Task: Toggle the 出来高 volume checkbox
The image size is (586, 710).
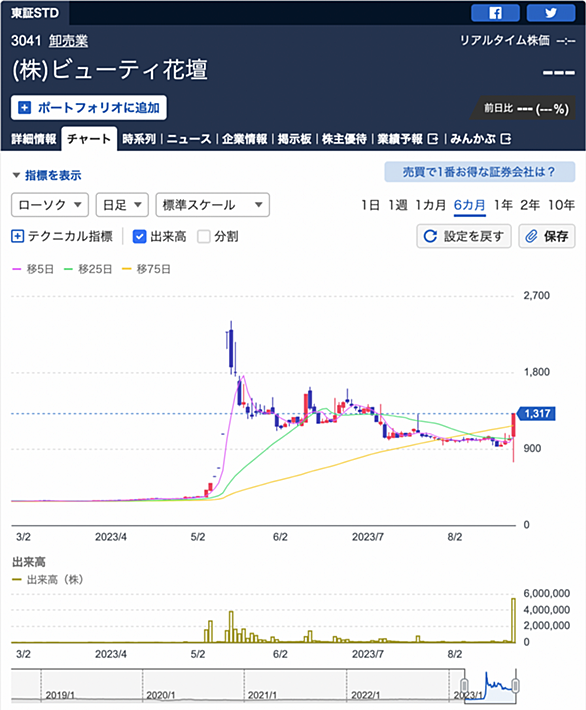Action: pos(139,236)
